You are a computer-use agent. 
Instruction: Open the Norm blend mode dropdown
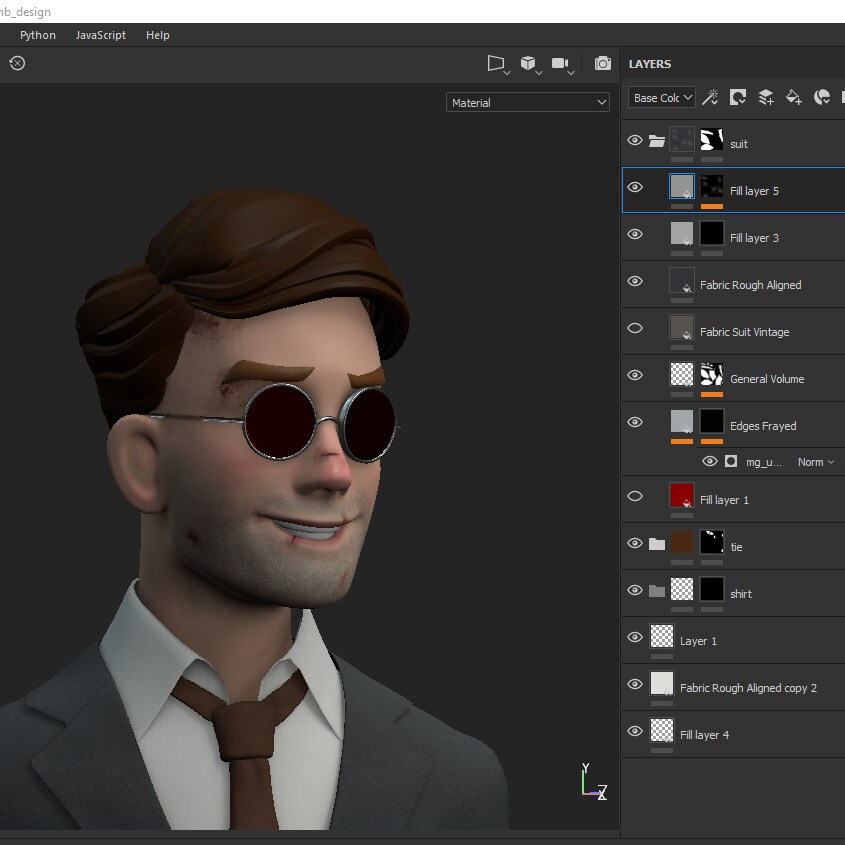click(x=815, y=462)
